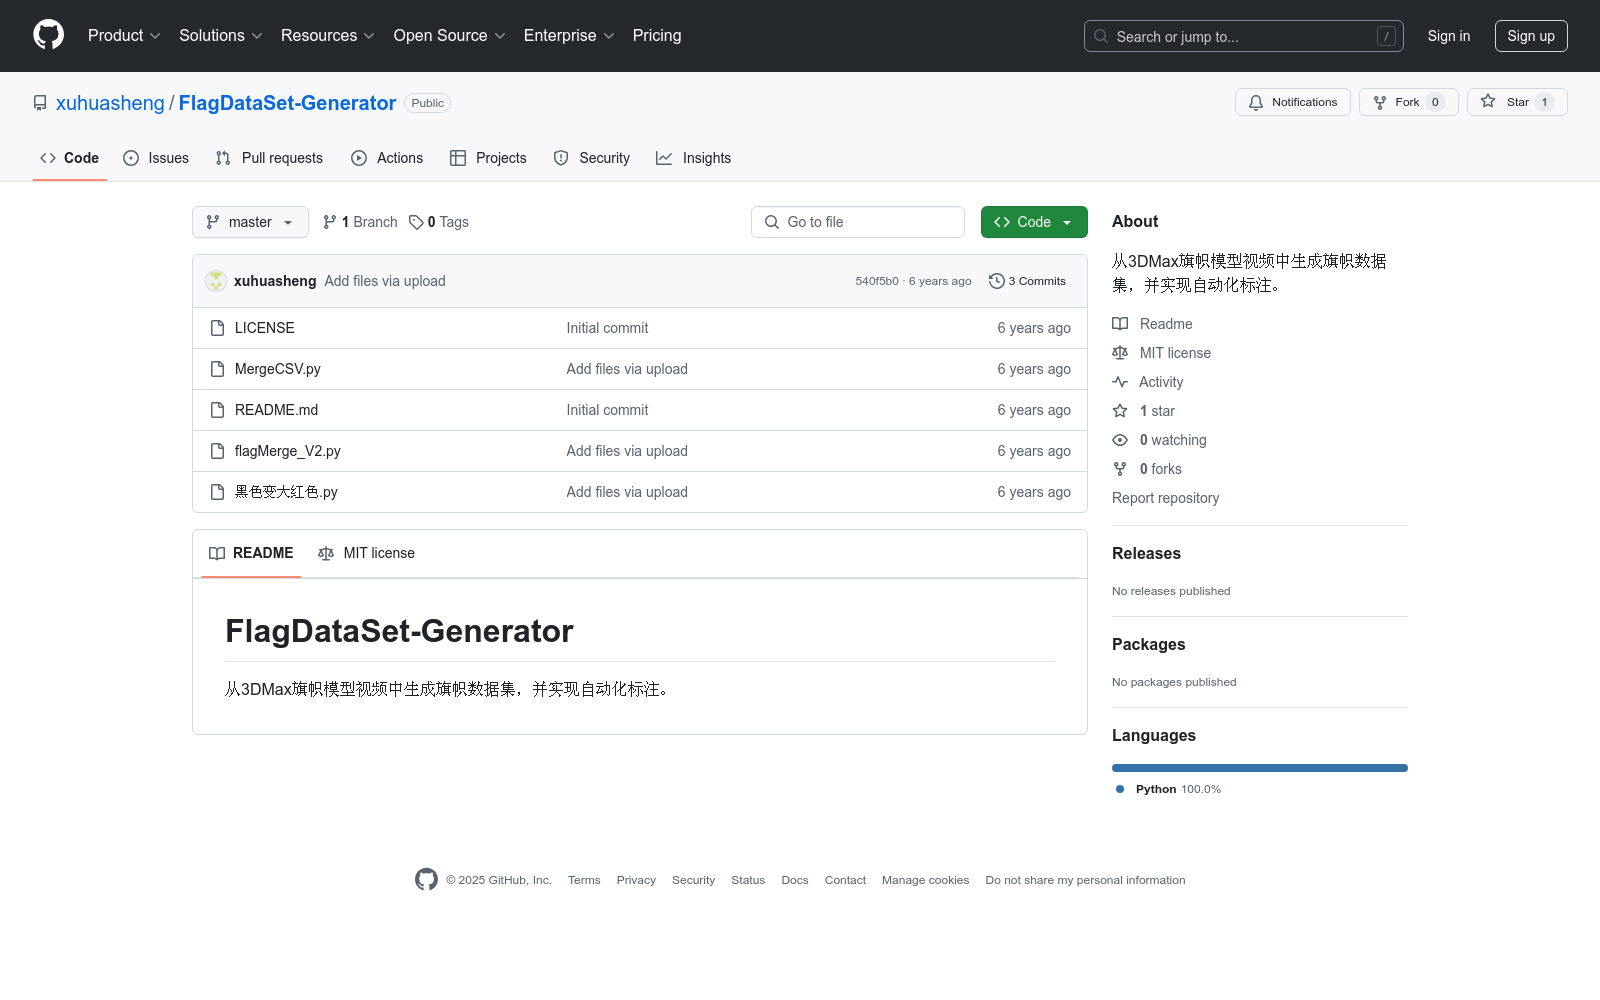The width and height of the screenshot is (1600, 1000).
Task: Switch to the Pull requests tab
Action: pyautogui.click(x=269, y=158)
